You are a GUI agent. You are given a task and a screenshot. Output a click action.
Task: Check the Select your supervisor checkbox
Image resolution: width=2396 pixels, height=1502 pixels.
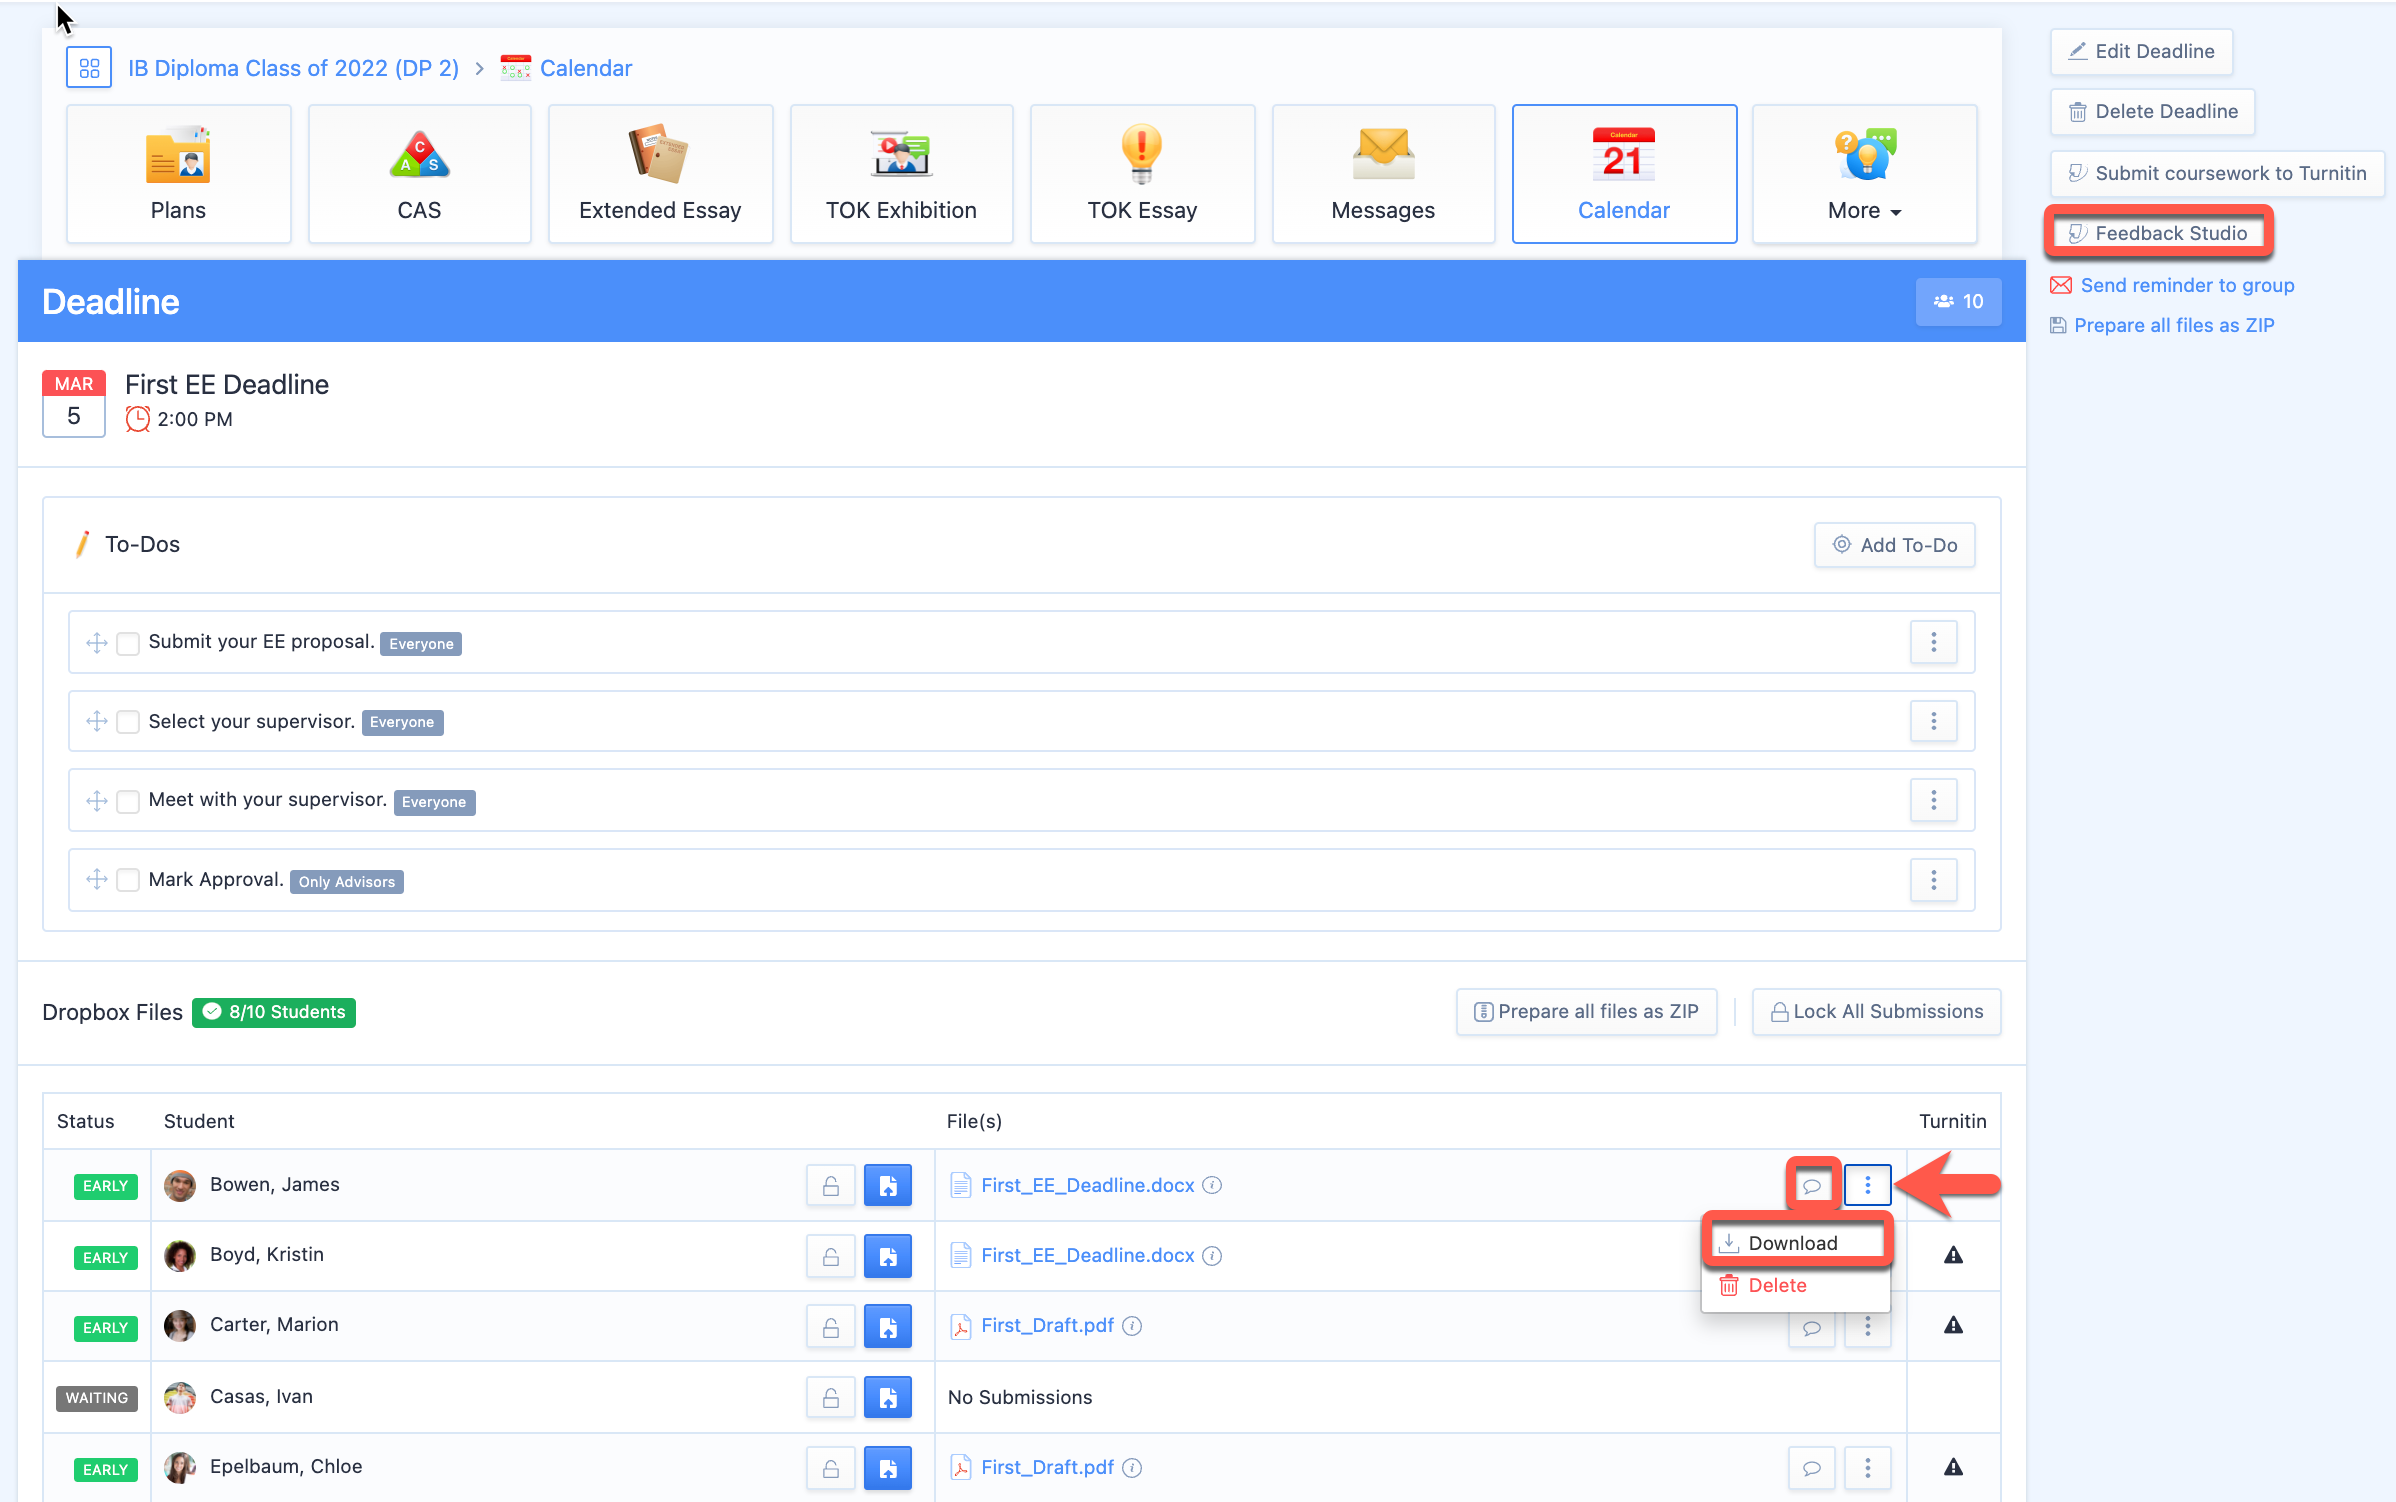[128, 722]
